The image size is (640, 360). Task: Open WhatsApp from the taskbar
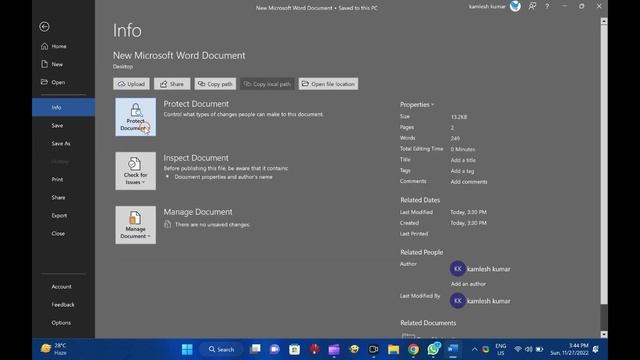[x=433, y=349]
